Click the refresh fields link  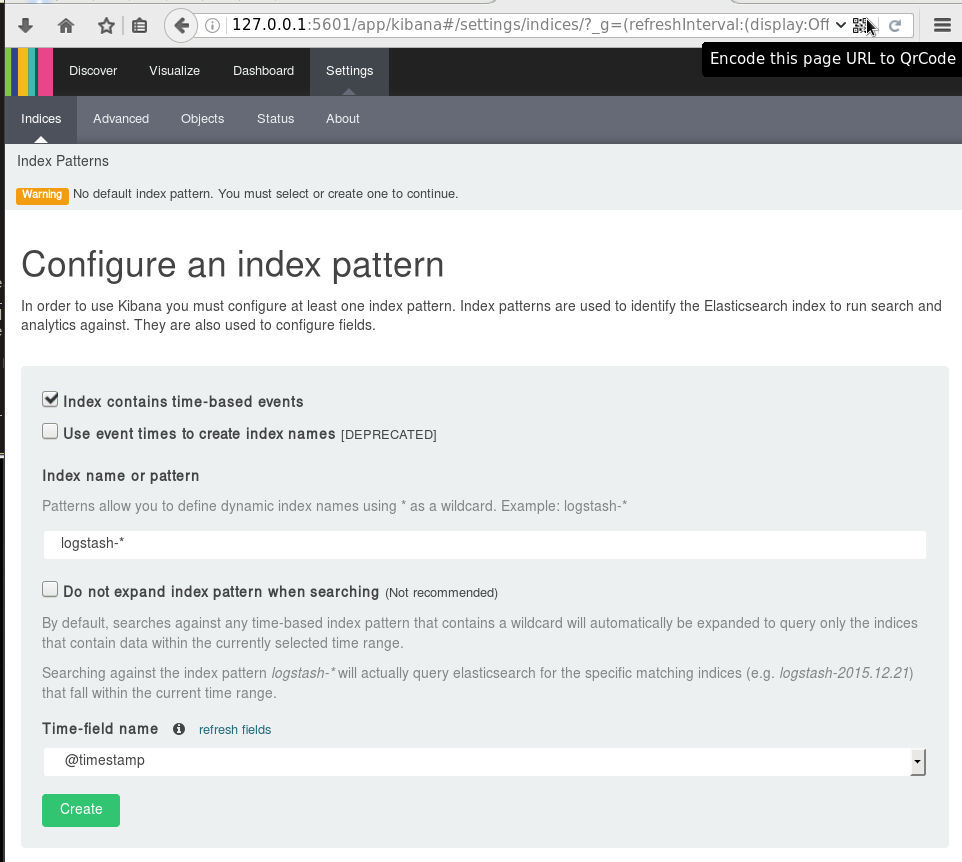click(235, 729)
